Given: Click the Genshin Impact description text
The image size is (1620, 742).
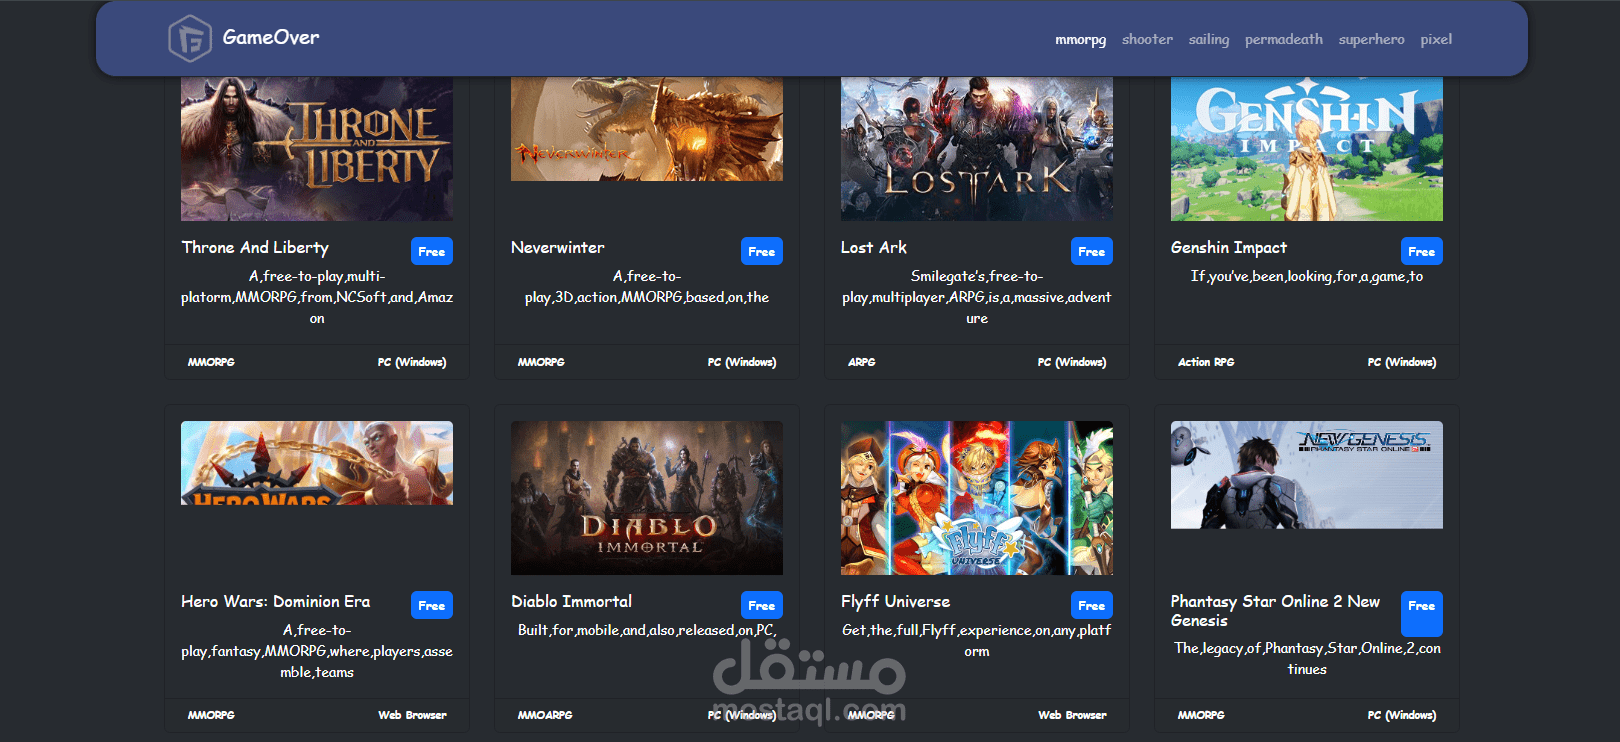Looking at the screenshot, I should [1307, 276].
